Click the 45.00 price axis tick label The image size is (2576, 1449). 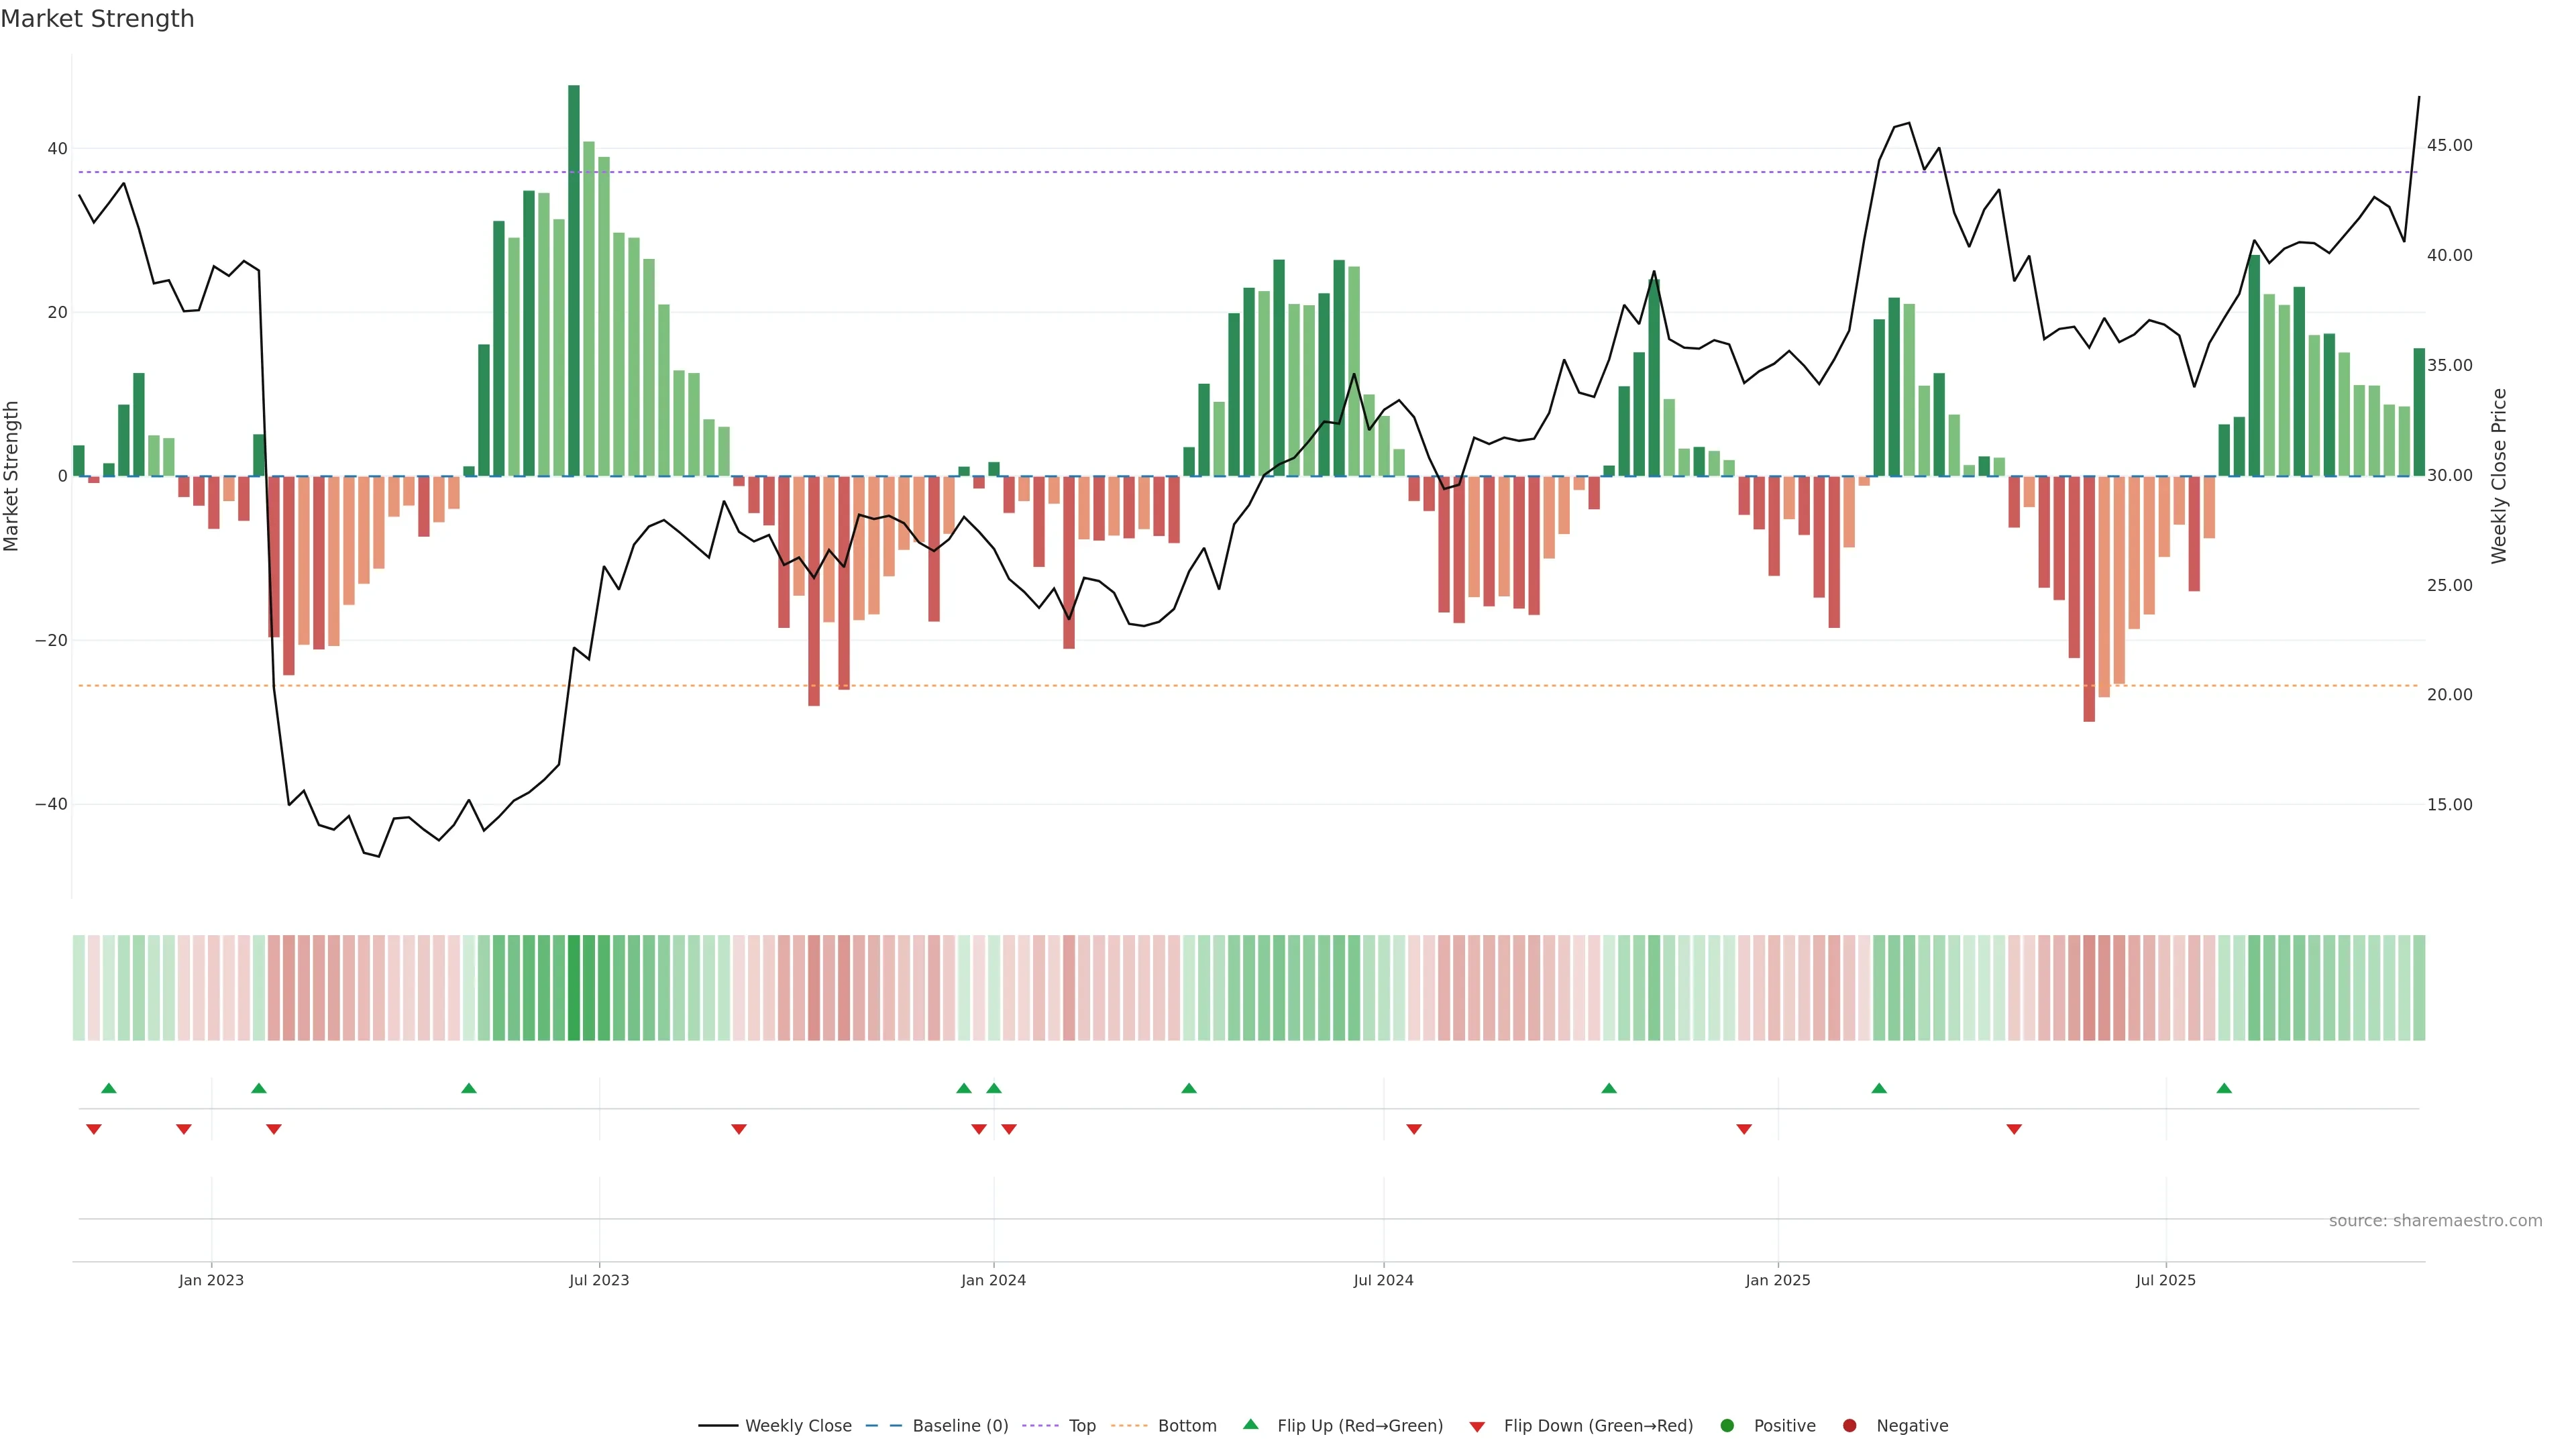[2449, 146]
